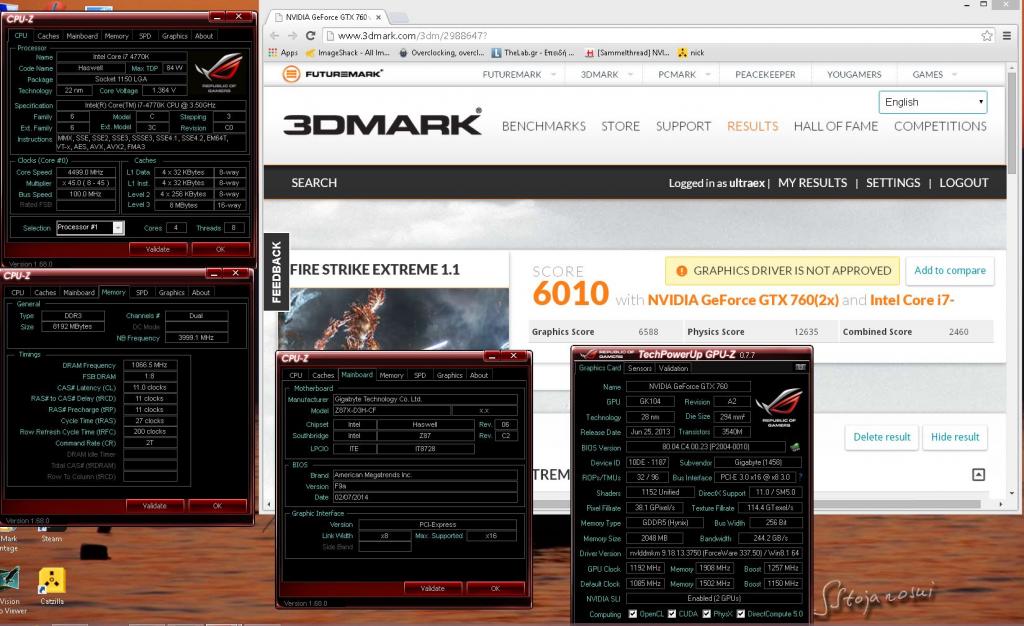Click the 6010 score value
The width and height of the screenshot is (1024, 626).
(x=571, y=293)
